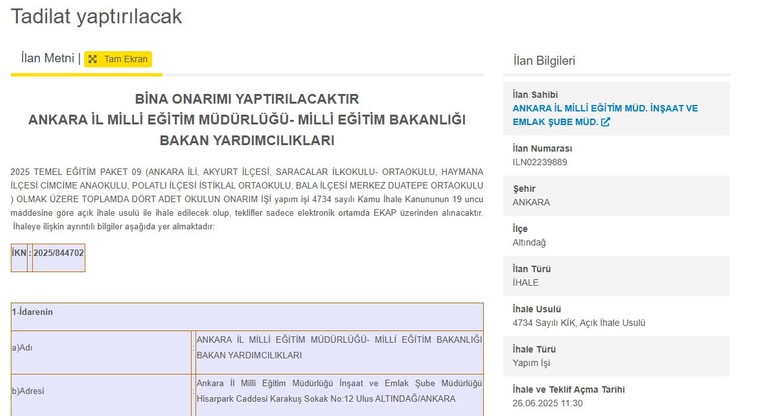Open ANKARA İL MİLLİ EĞİTİM MÜD. owner link
This screenshot has height=416, width=772.
(605, 115)
